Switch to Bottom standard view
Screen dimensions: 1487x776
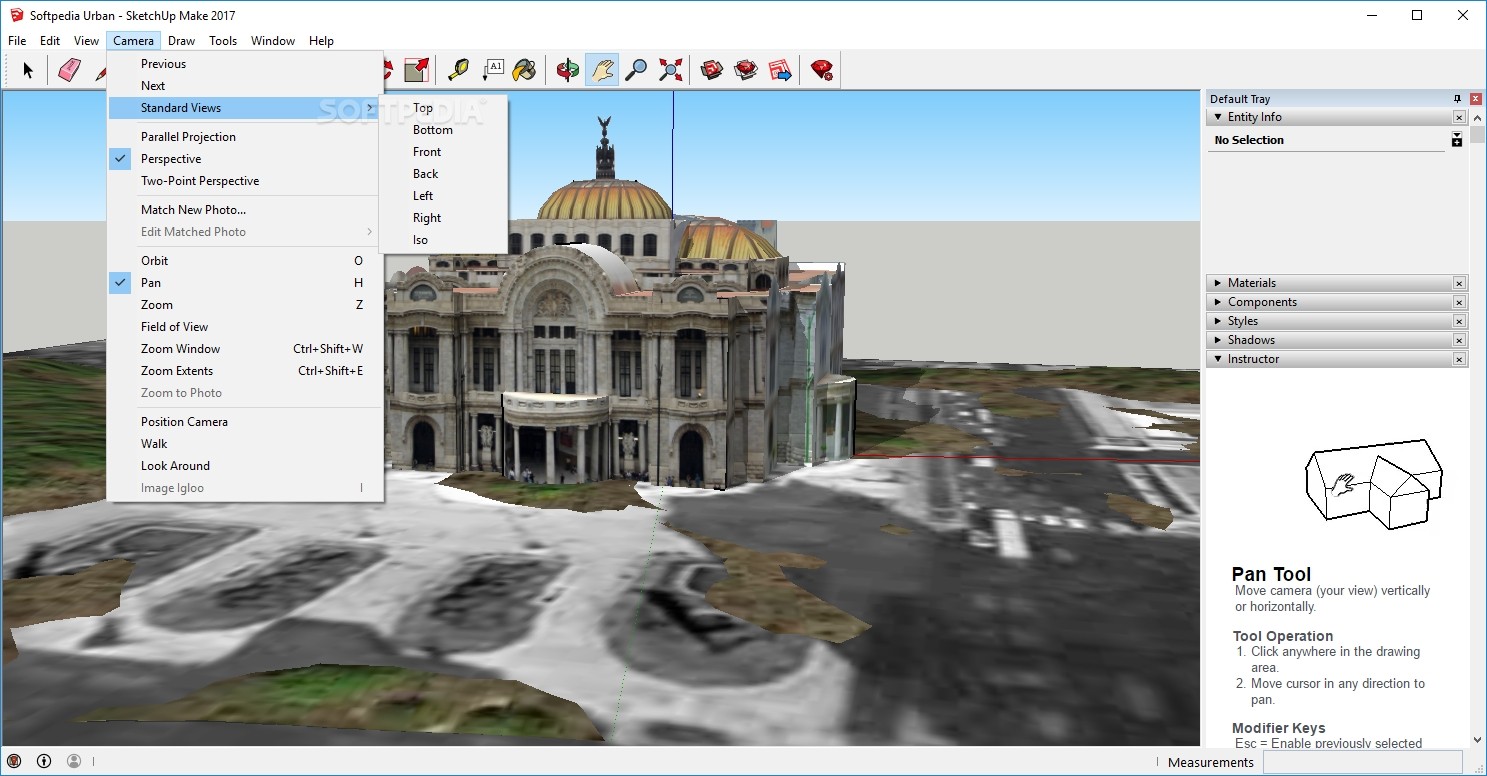(x=444, y=130)
